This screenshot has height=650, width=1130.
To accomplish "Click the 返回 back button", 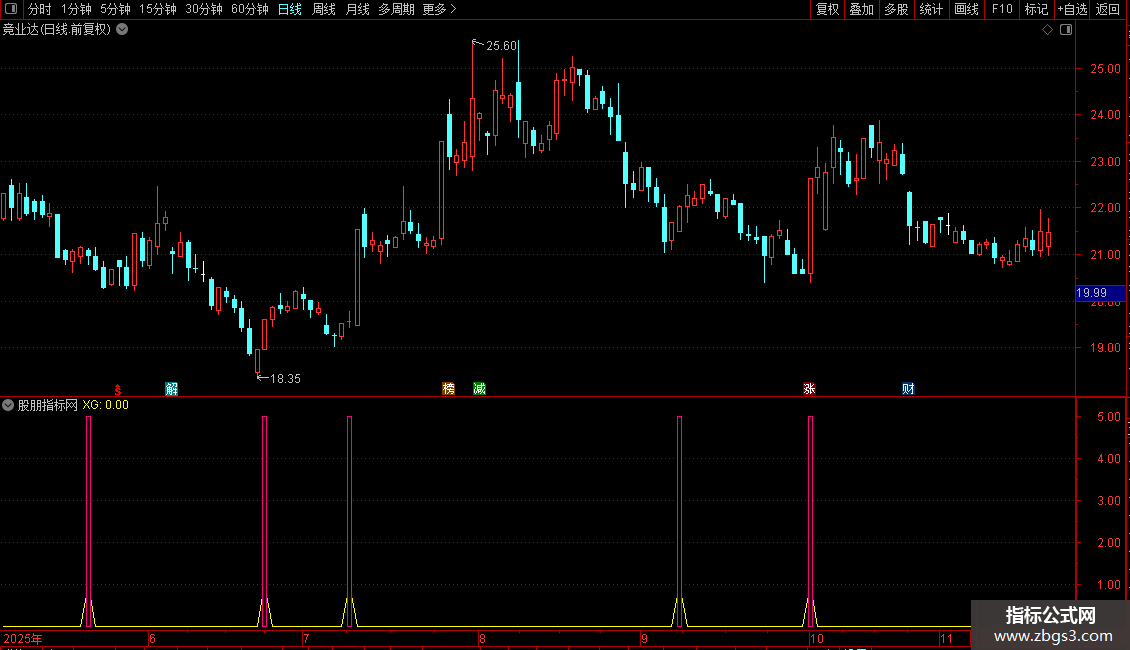I will coord(1108,9).
